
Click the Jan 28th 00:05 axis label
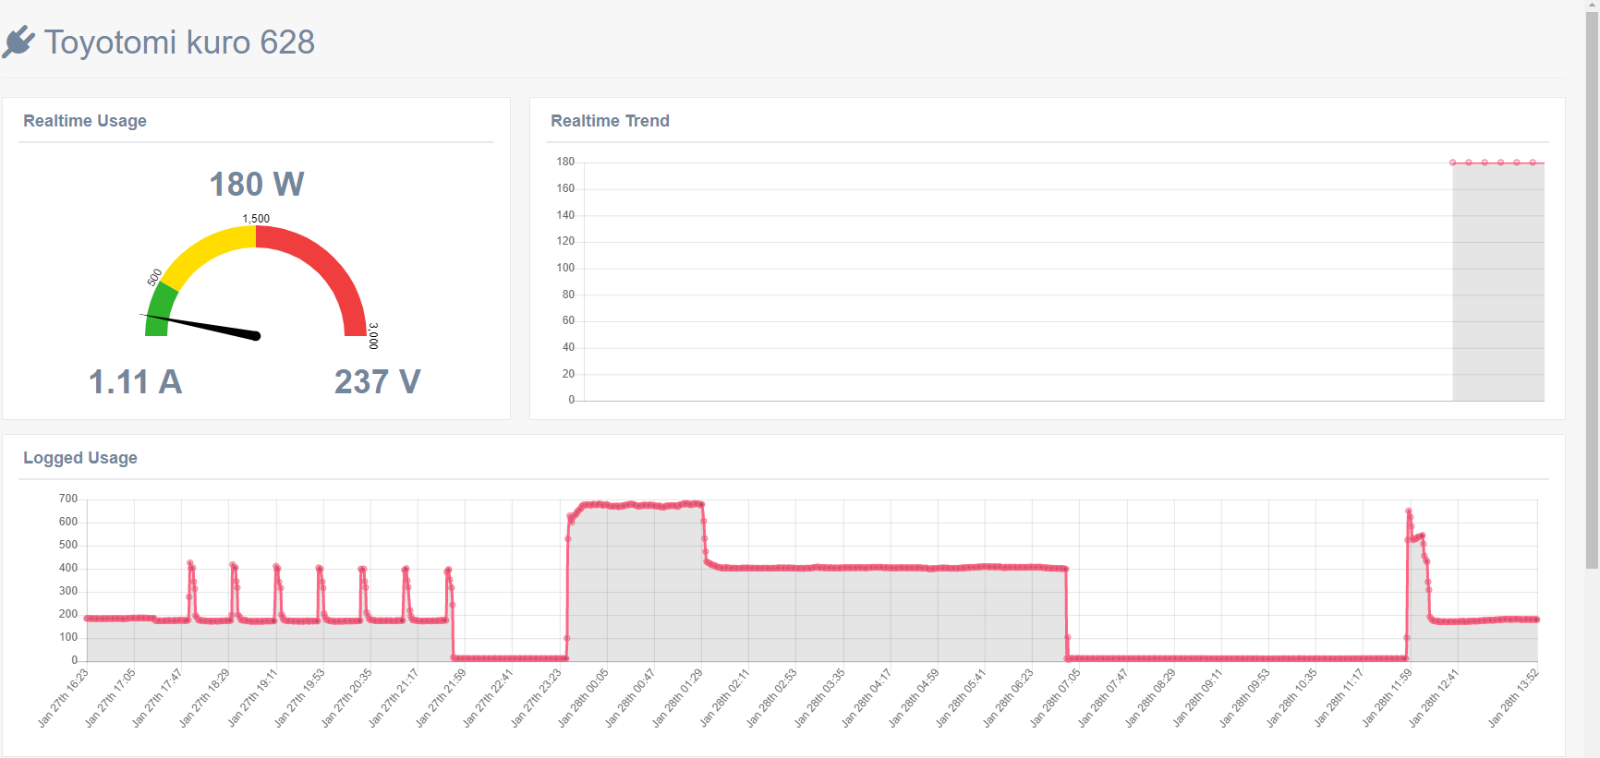583,697
